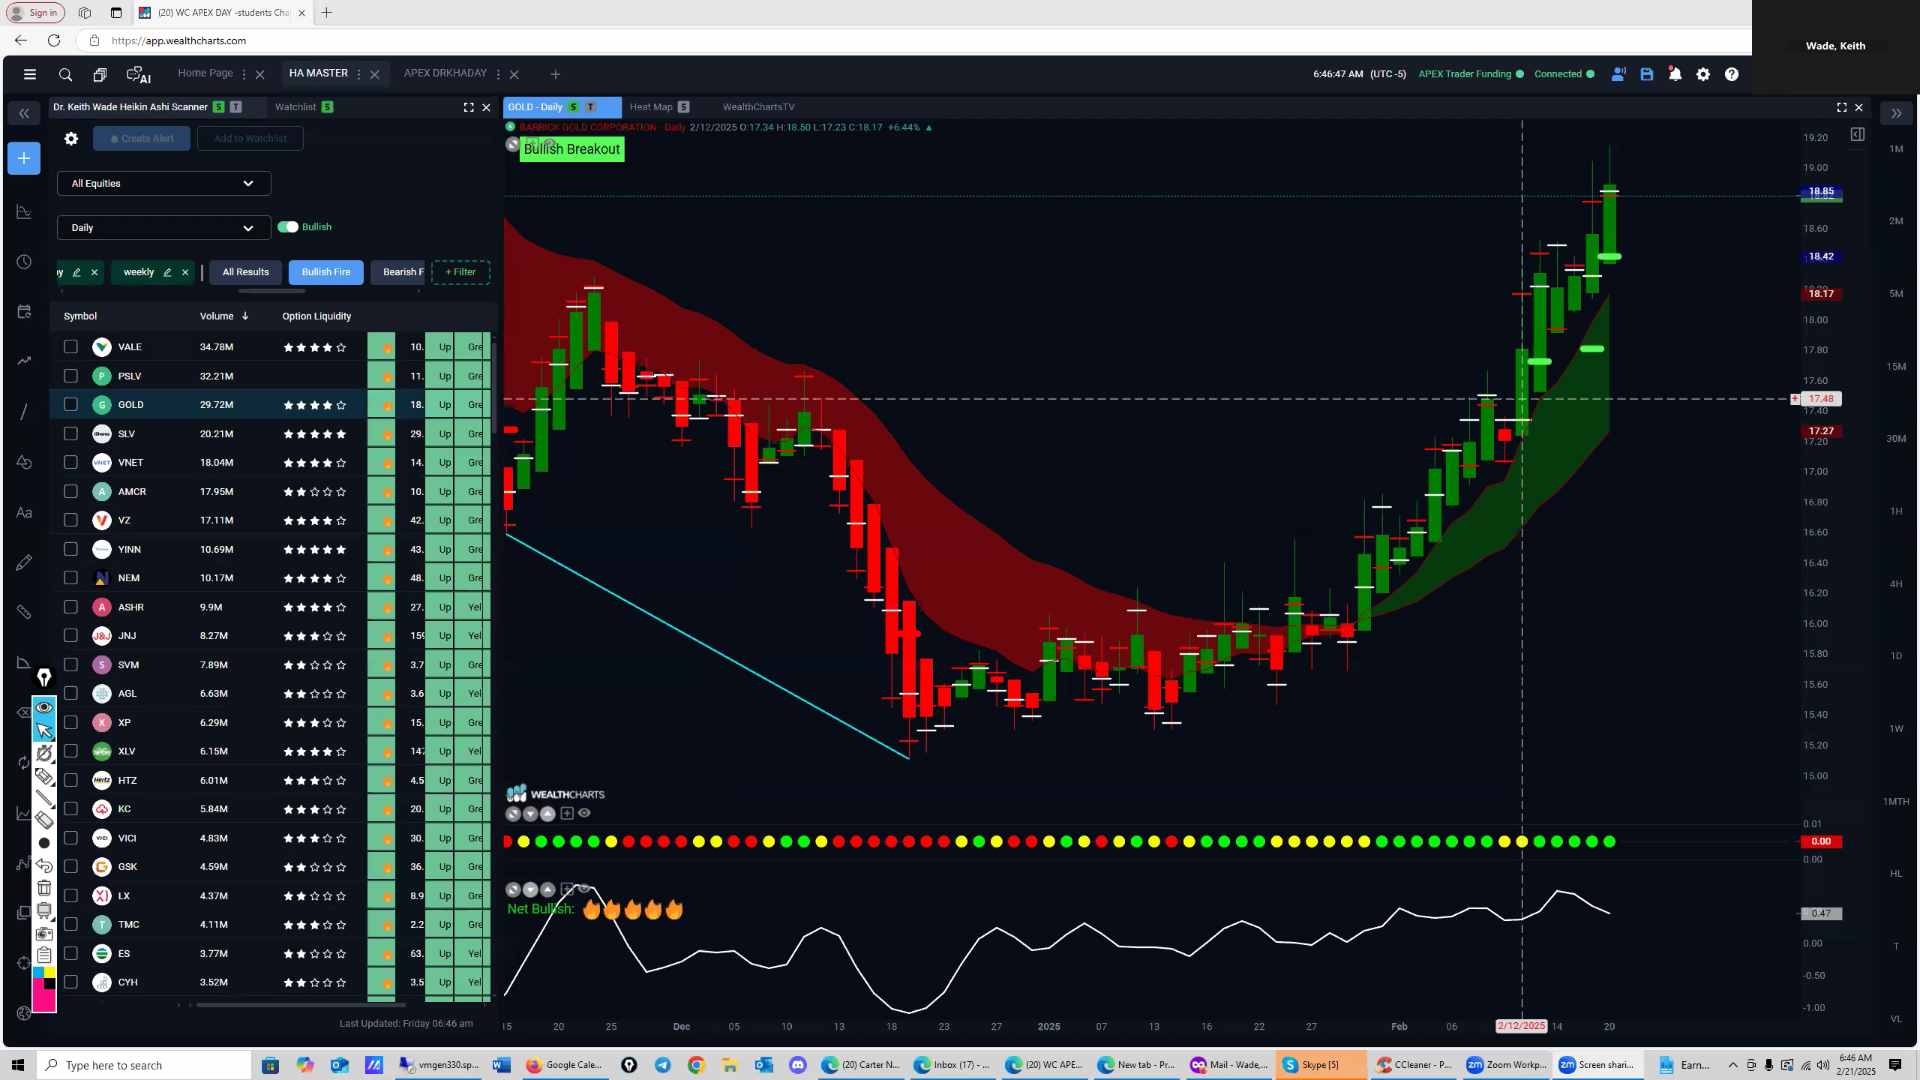Click the Add to Watchlist button
The image size is (1920, 1080).
point(250,139)
